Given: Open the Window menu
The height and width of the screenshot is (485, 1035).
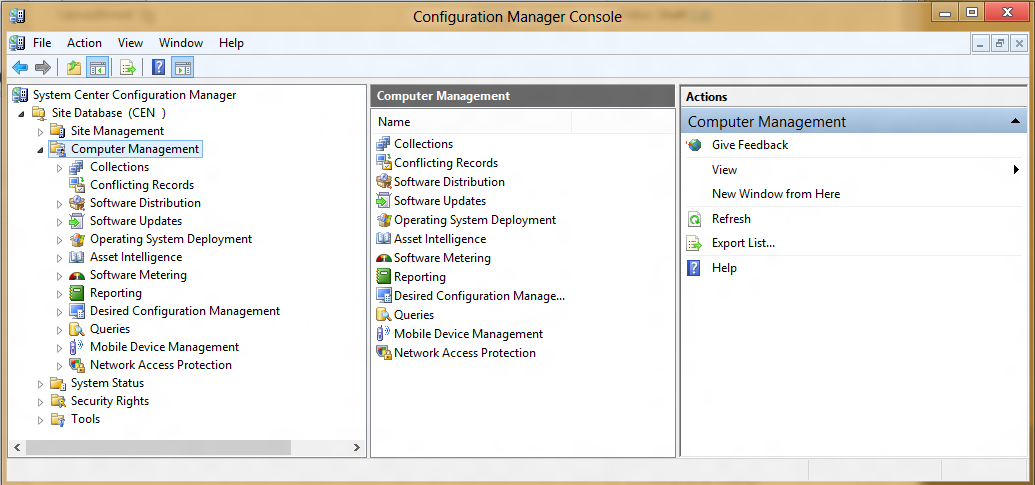Looking at the screenshot, I should [181, 43].
